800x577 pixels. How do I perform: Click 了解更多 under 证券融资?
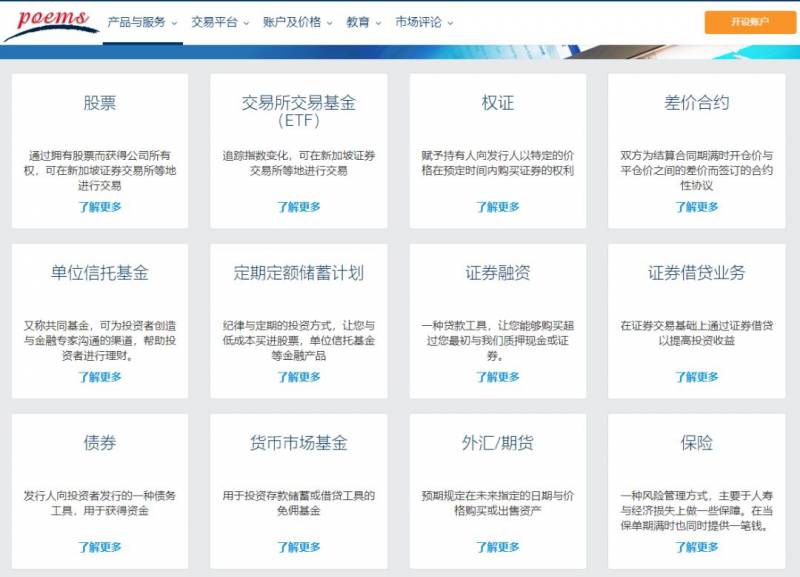(x=498, y=377)
